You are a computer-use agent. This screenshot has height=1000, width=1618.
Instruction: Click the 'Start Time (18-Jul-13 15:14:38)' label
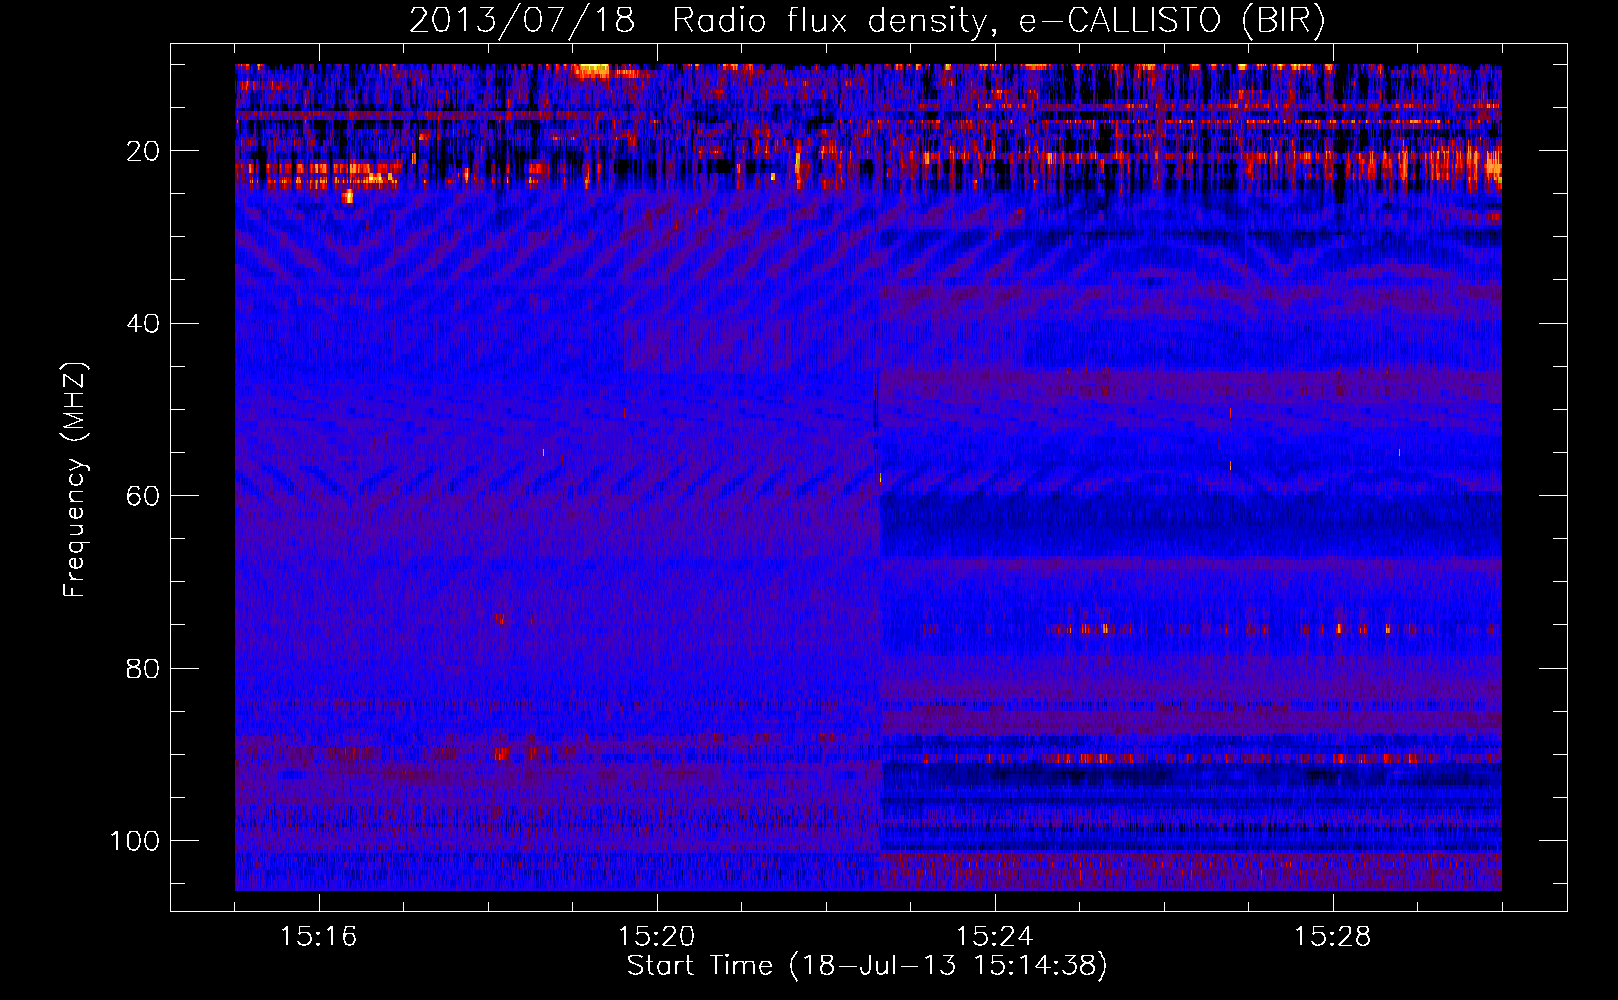click(867, 966)
